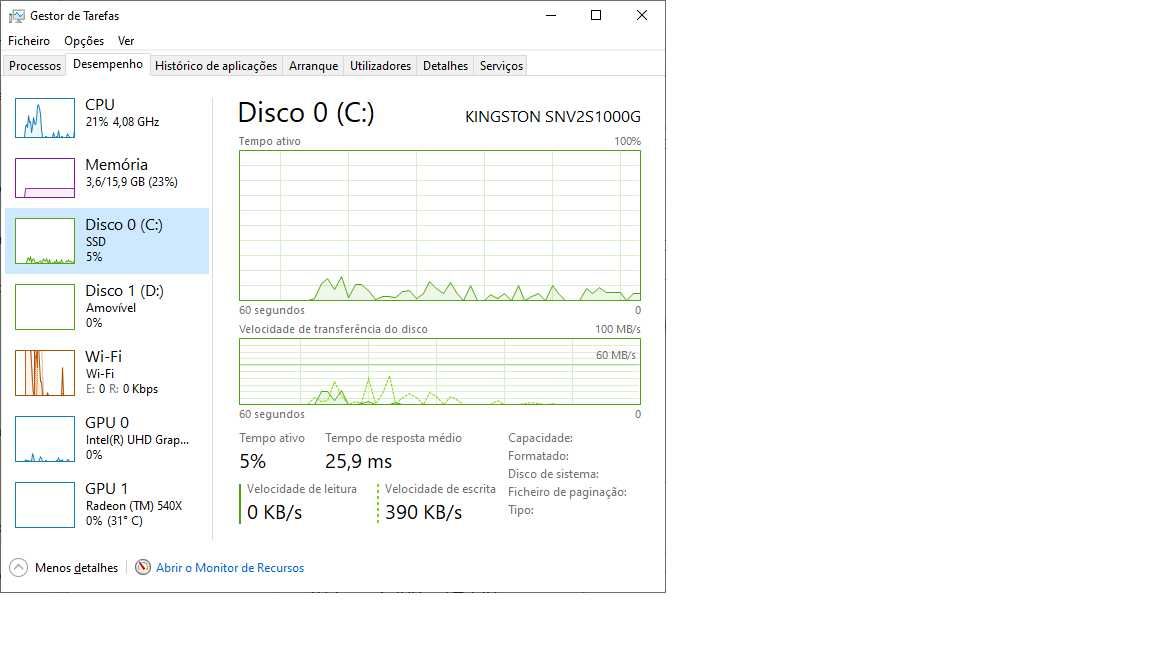Maximize the Gestor de Tarefas window
The image size is (1152, 648).
point(596,15)
